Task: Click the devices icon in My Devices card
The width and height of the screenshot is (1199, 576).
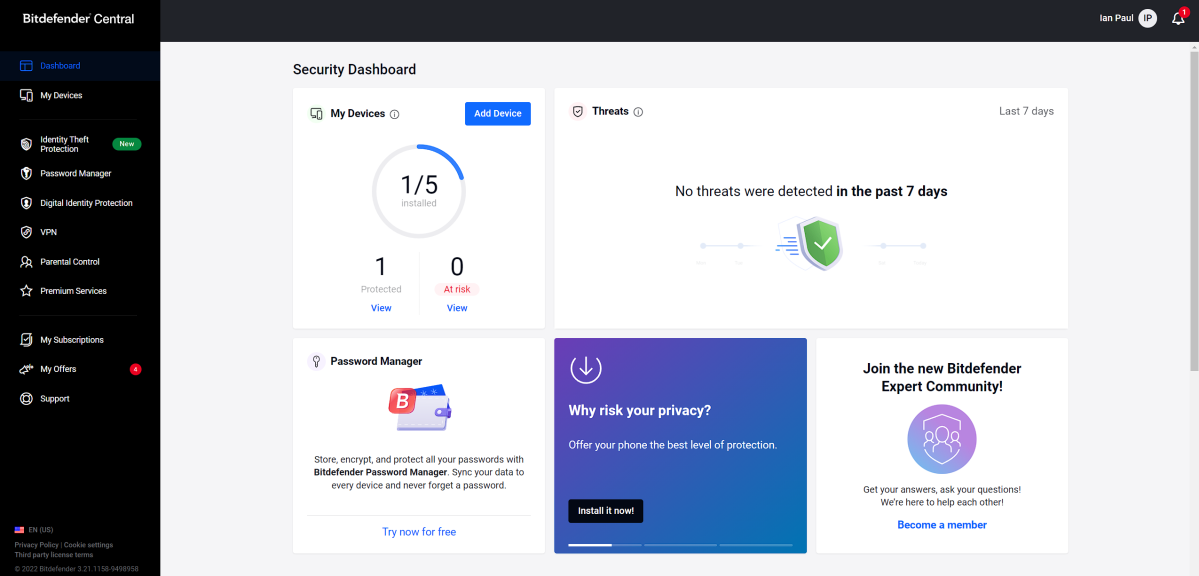Action: 316,114
